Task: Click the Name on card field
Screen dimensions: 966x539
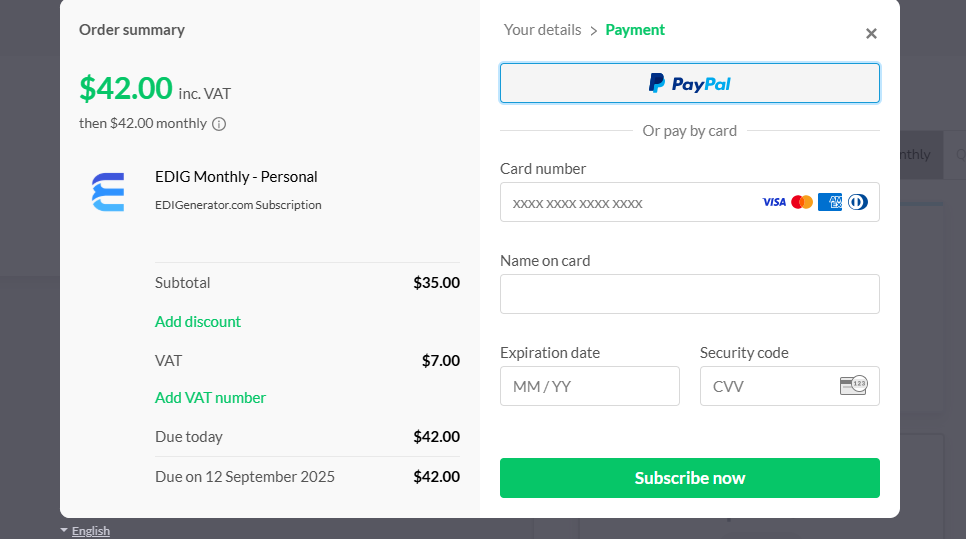Action: click(x=690, y=294)
